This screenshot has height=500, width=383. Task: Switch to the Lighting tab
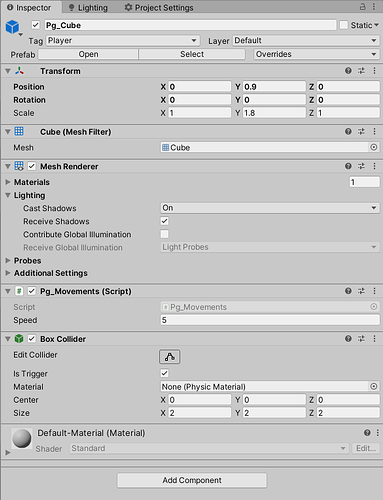[x=88, y=7]
